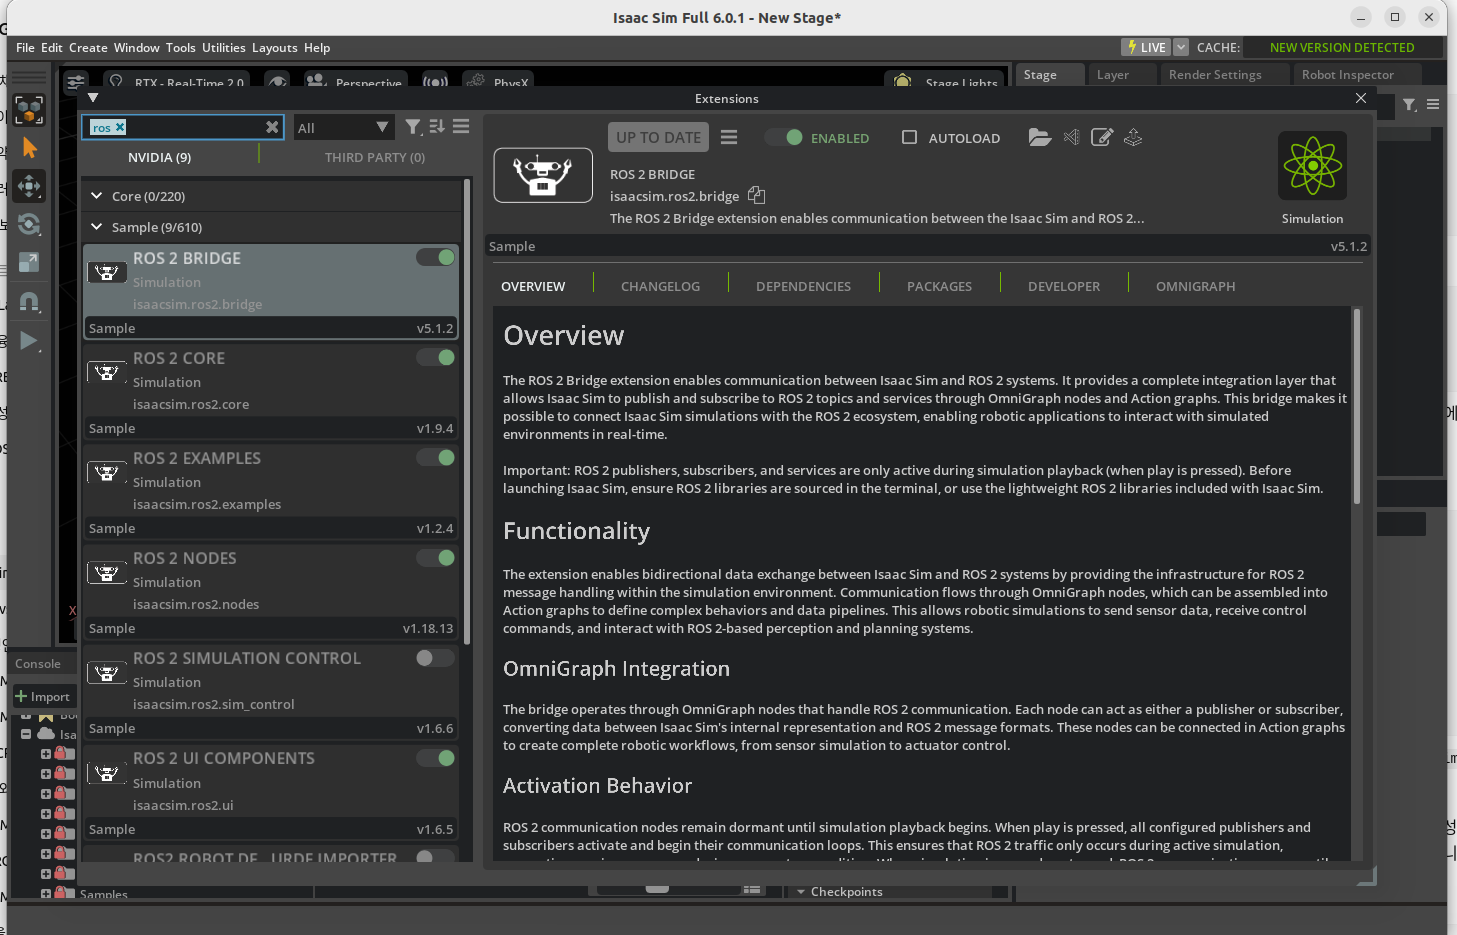Image resolution: width=1457 pixels, height=935 pixels.
Task: Switch to the PACKAGES tab
Action: [939, 286]
